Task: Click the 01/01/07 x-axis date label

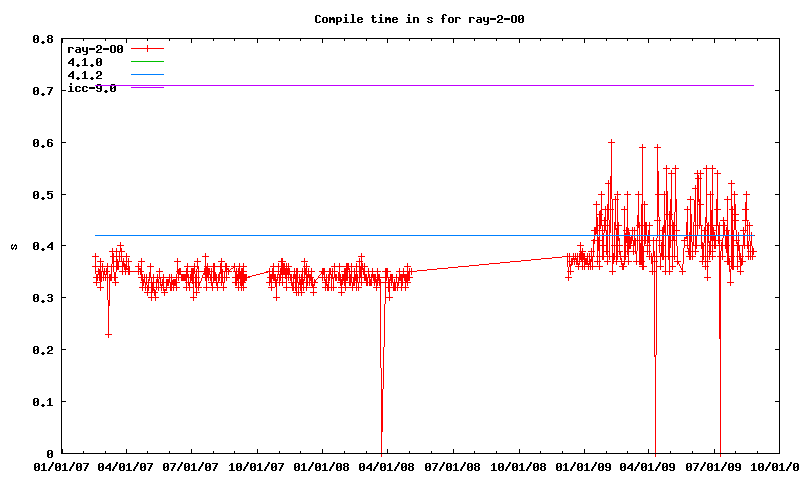Action: tap(61, 466)
